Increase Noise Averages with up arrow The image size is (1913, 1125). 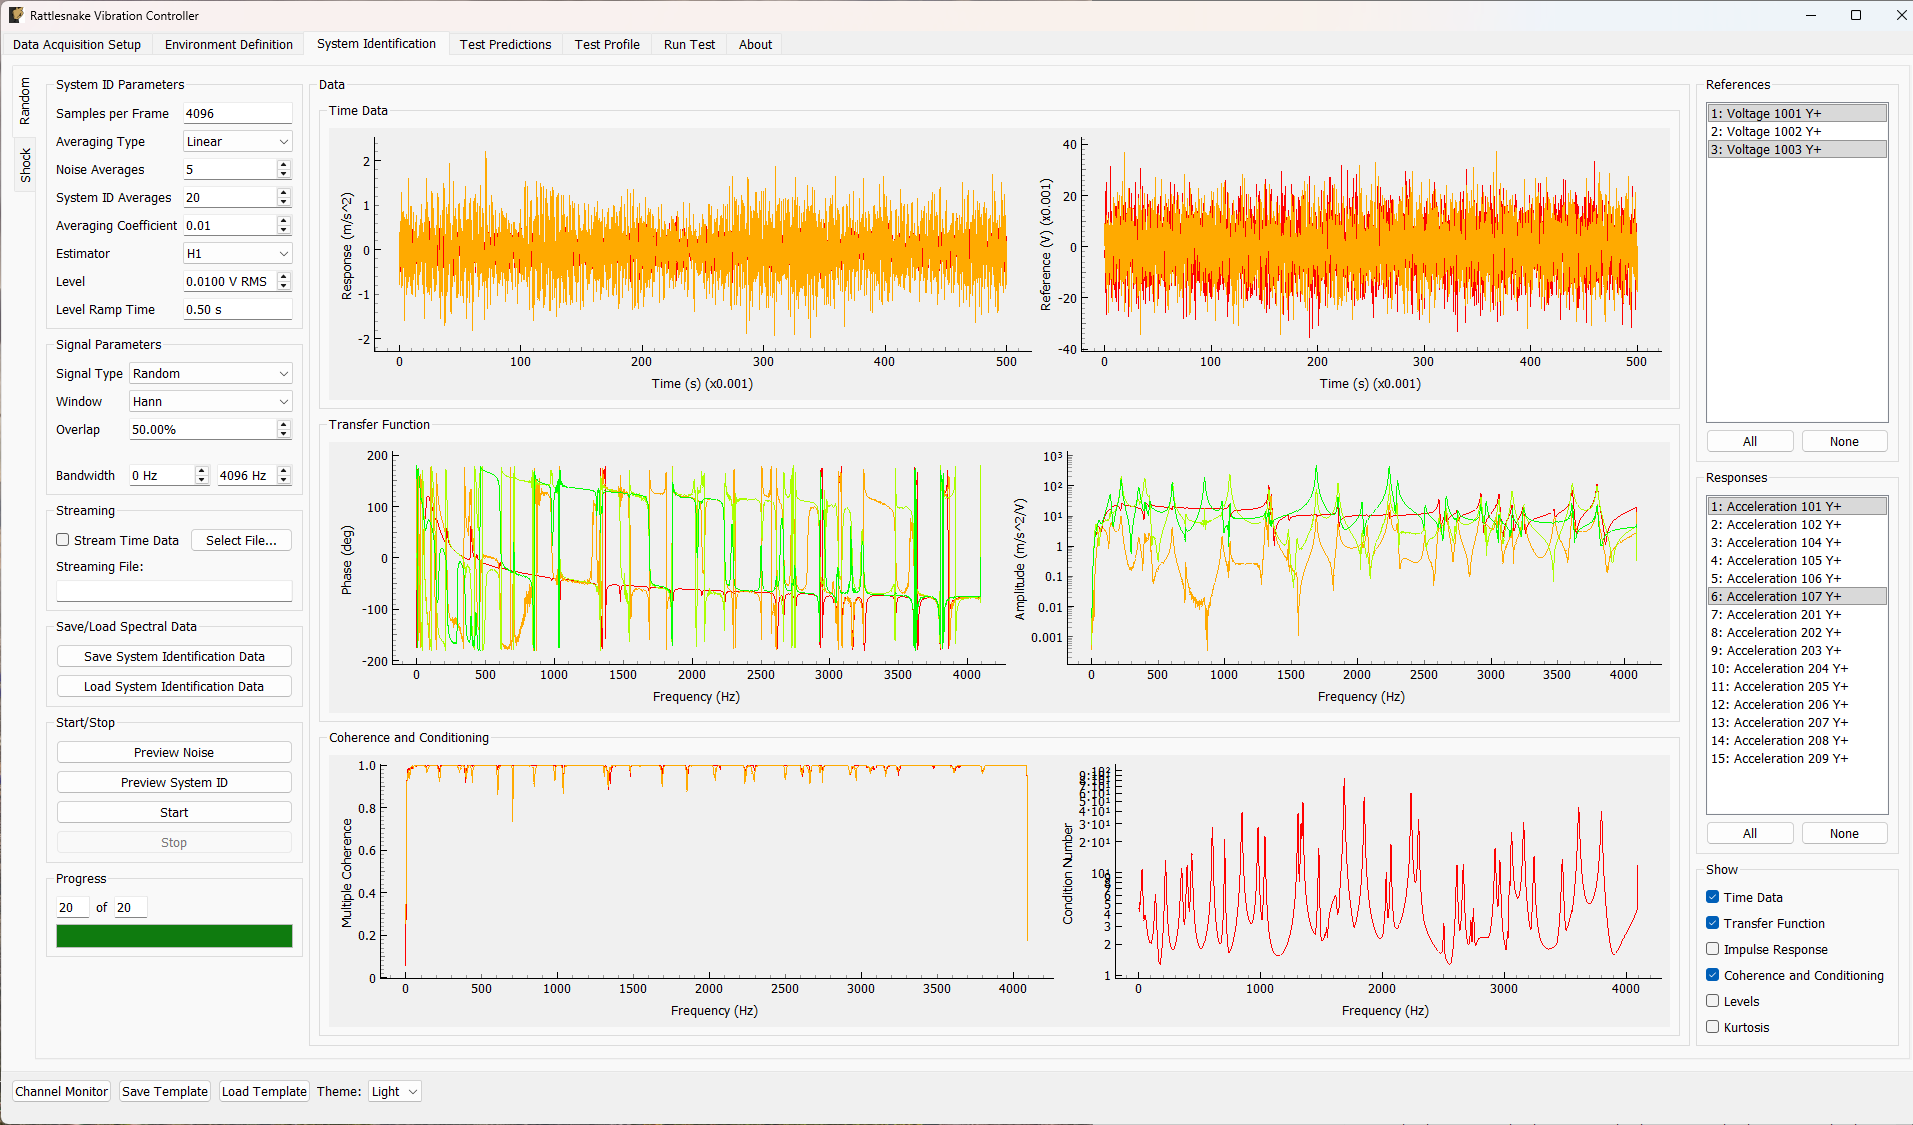pos(284,165)
